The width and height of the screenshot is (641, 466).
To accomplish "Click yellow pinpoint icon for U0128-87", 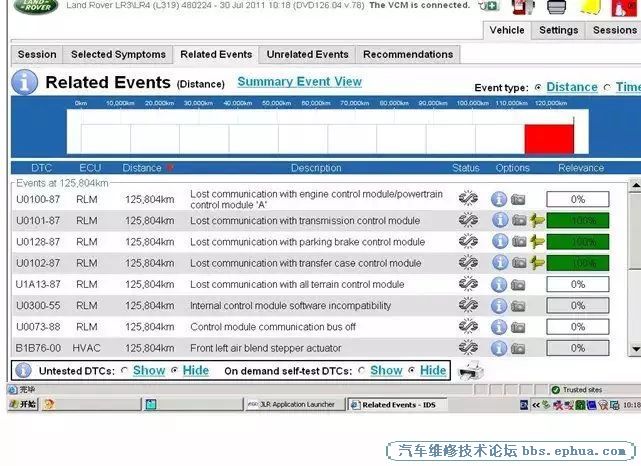I will [x=537, y=242].
